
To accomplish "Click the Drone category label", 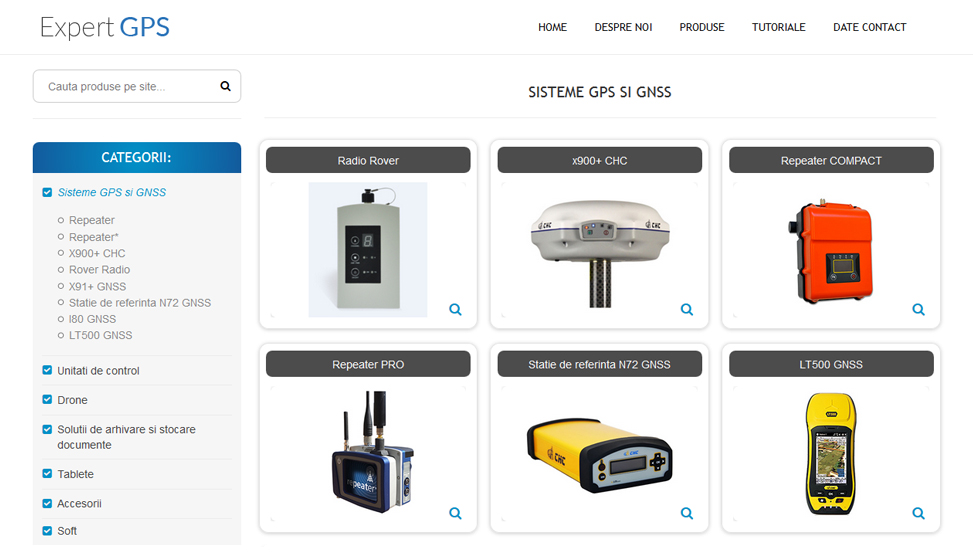I will coord(72,400).
